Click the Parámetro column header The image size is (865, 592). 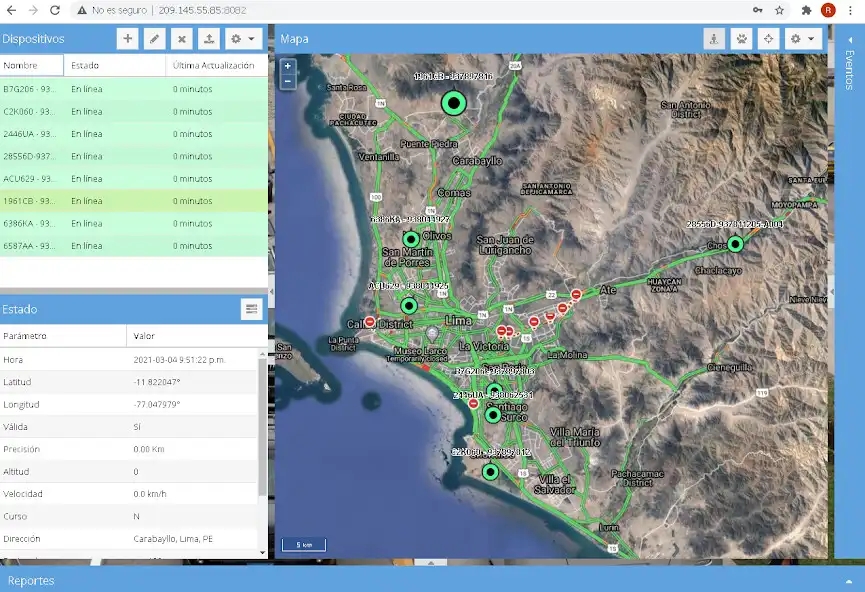pos(63,336)
